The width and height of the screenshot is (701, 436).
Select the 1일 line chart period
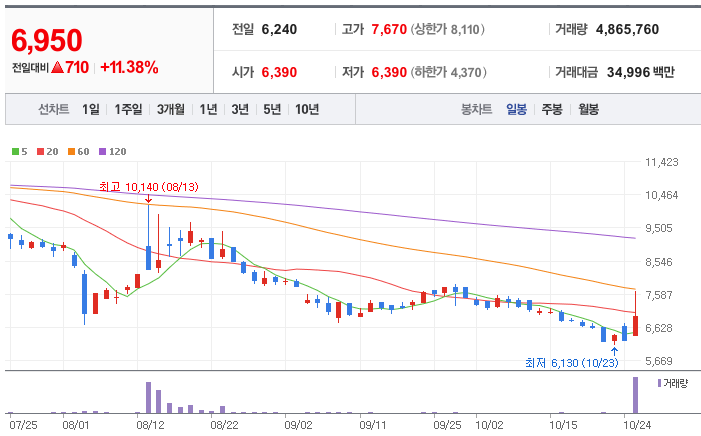coord(91,109)
